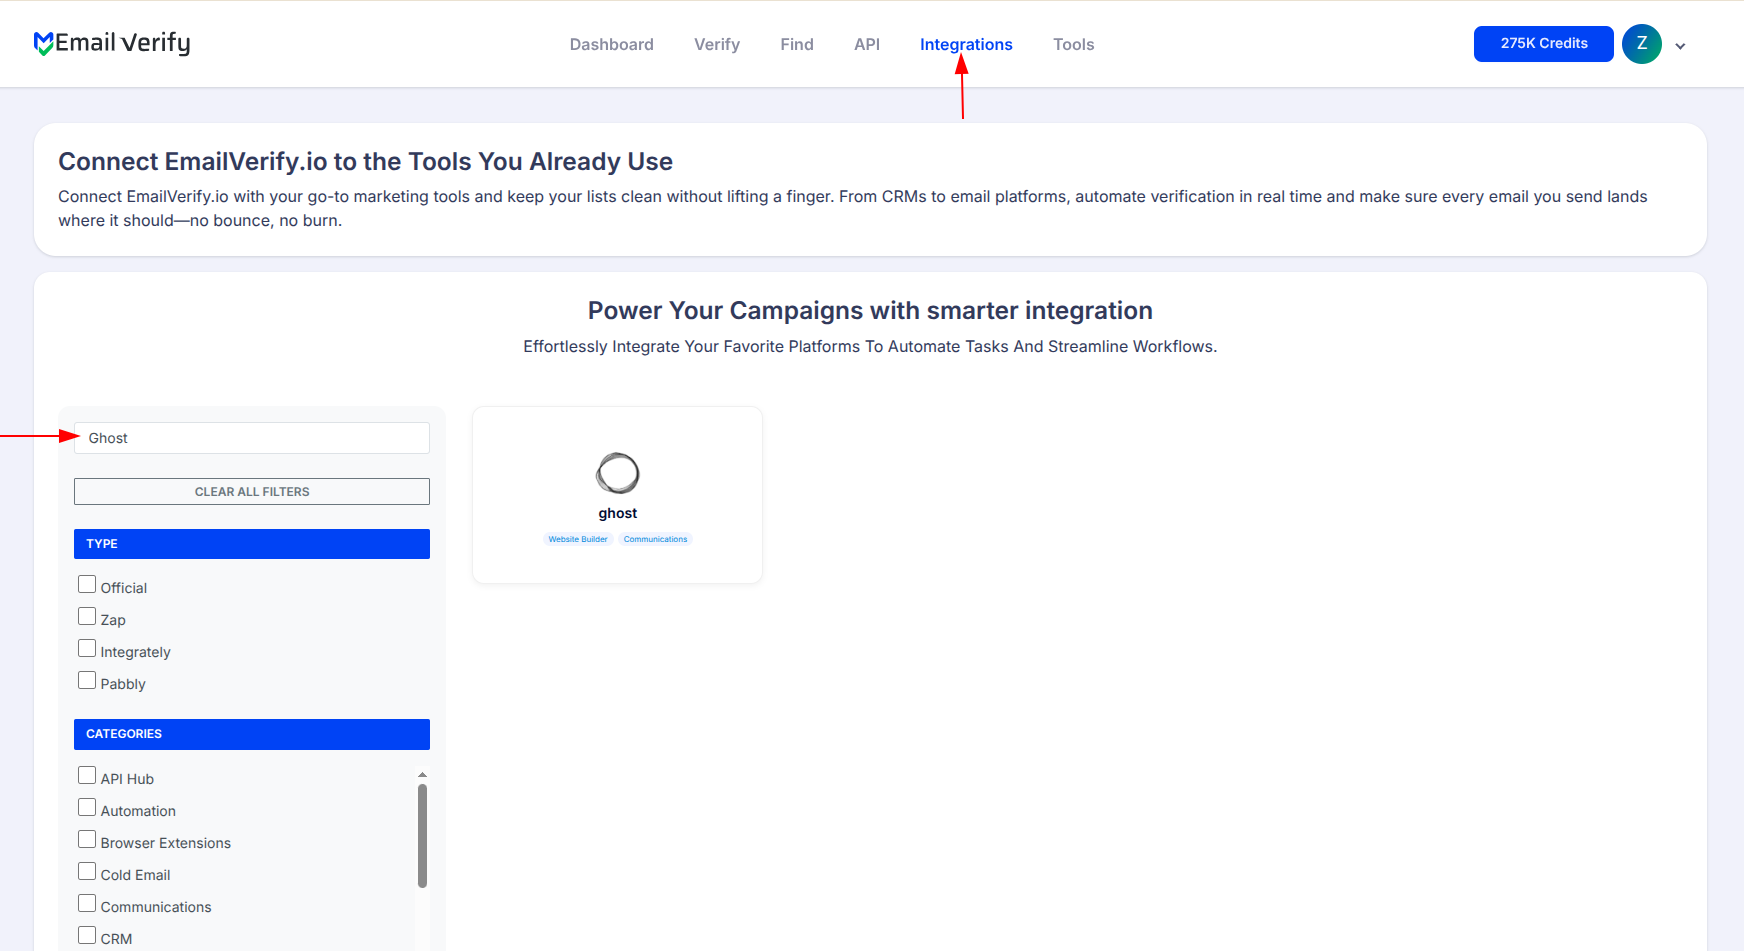Image resolution: width=1744 pixels, height=951 pixels.
Task: Check the Integrately filter
Action: [87, 648]
